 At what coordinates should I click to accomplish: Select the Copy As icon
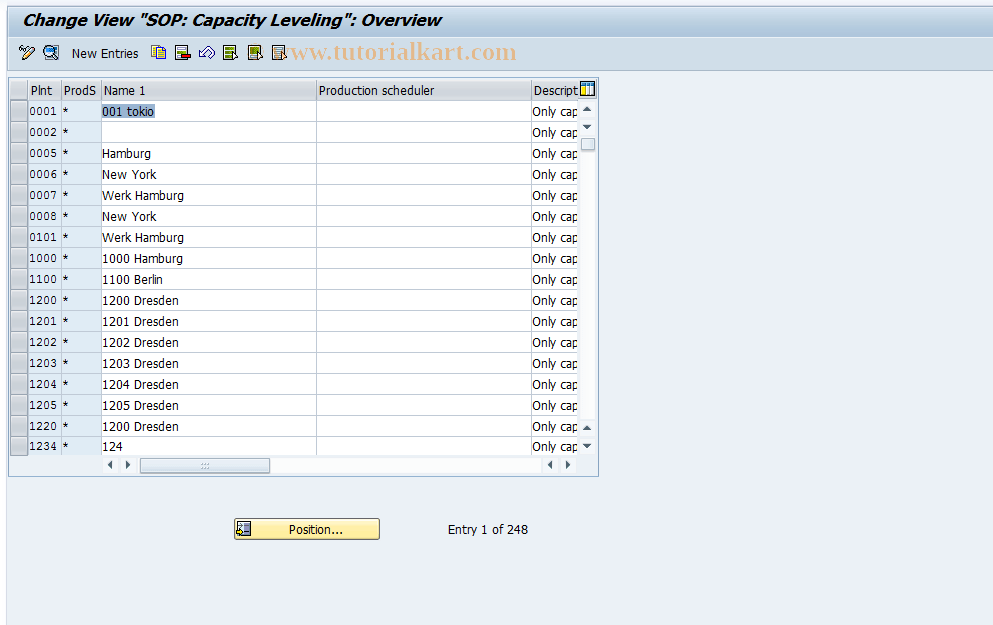(158, 53)
